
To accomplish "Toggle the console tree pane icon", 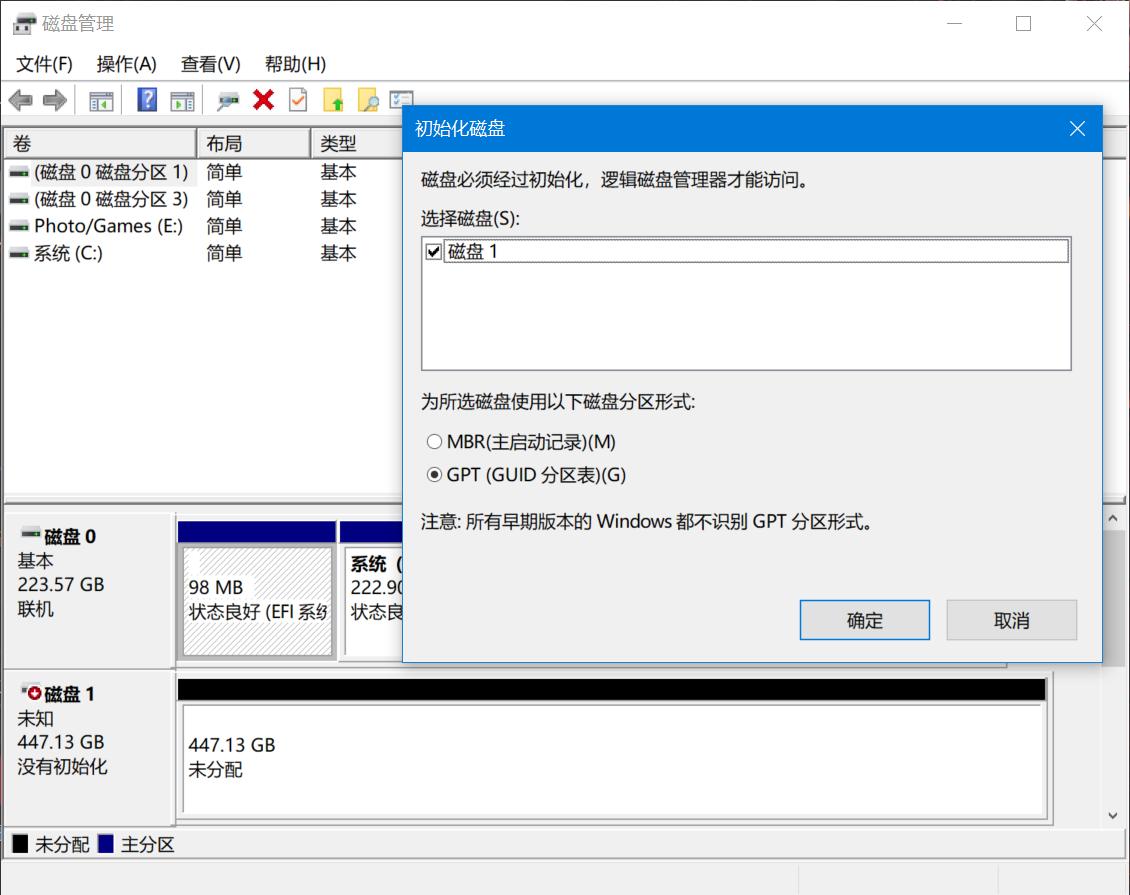I will (x=100, y=100).
